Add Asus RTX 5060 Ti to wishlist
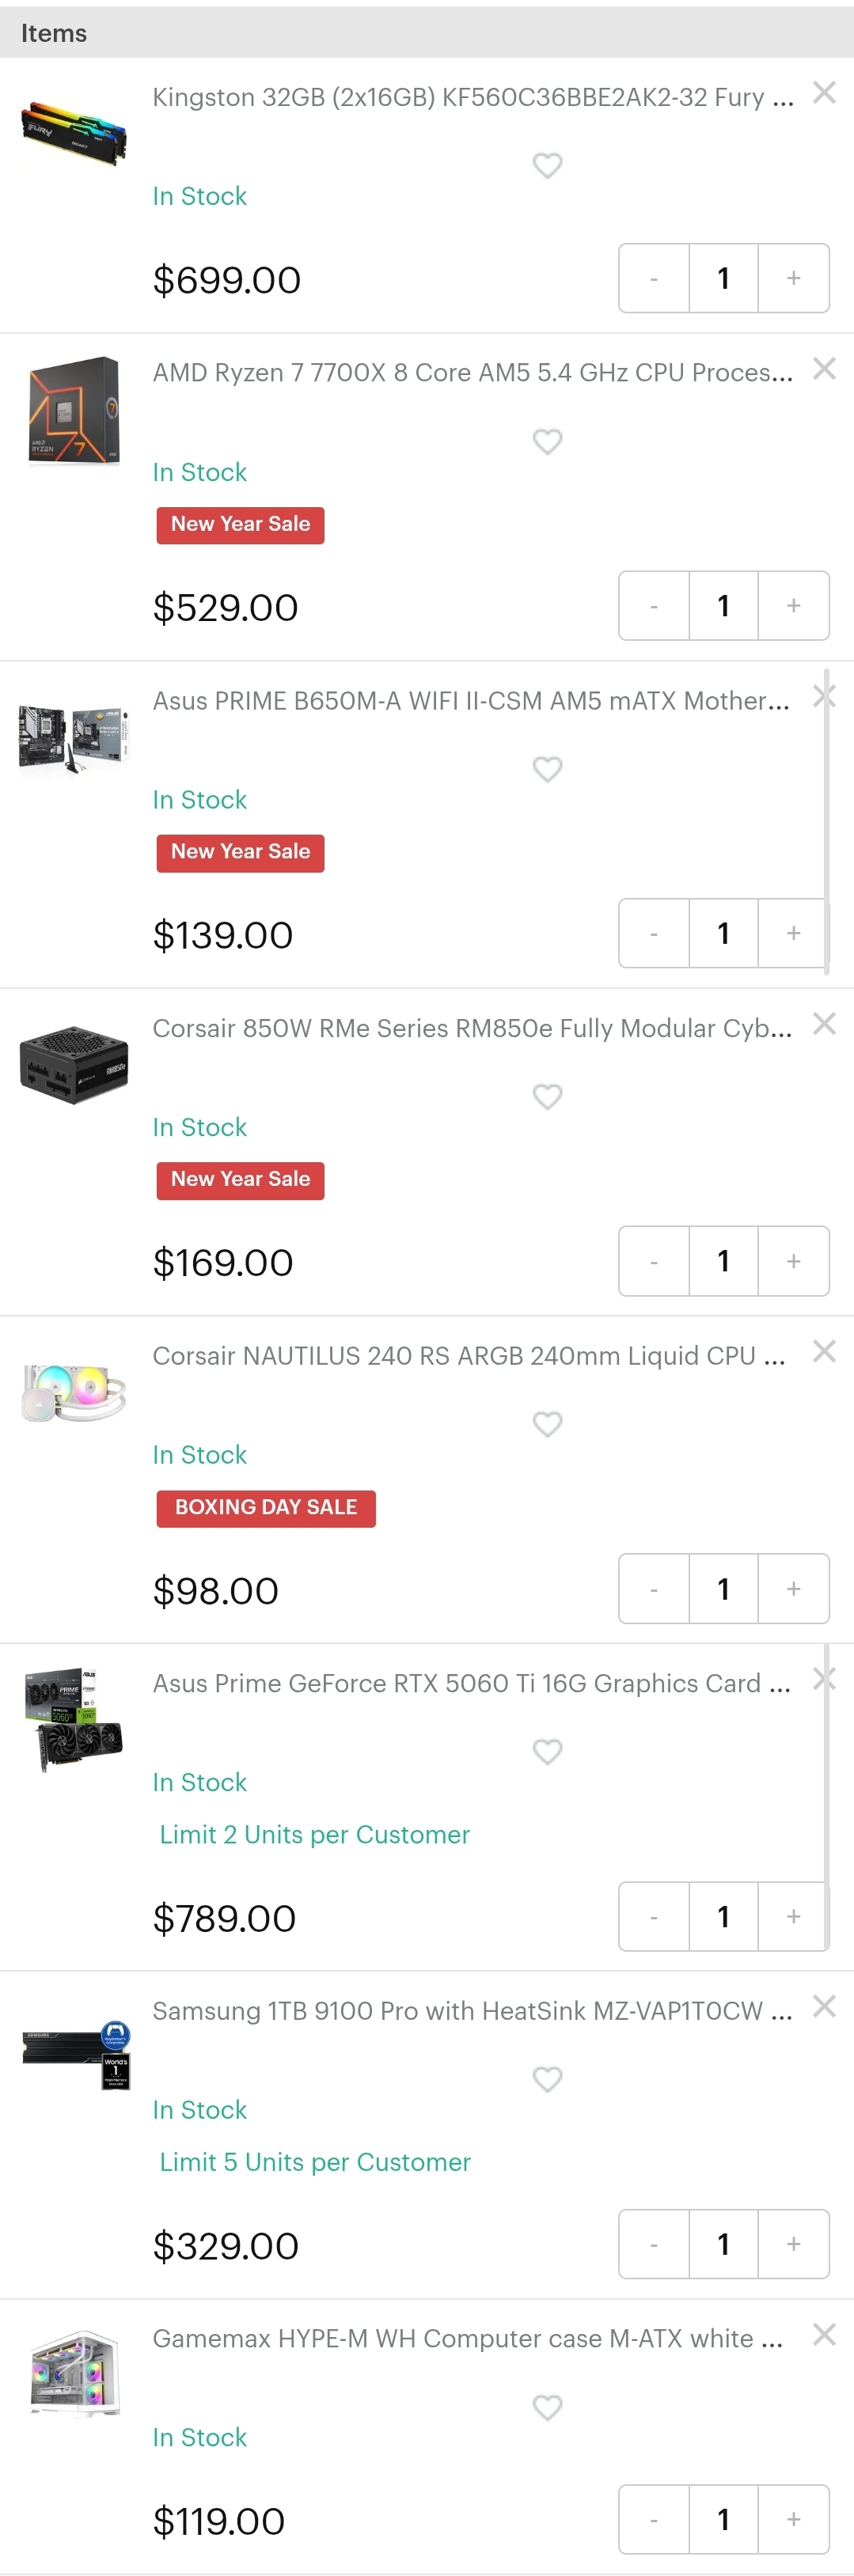This screenshot has width=854, height=2576. click(547, 1752)
